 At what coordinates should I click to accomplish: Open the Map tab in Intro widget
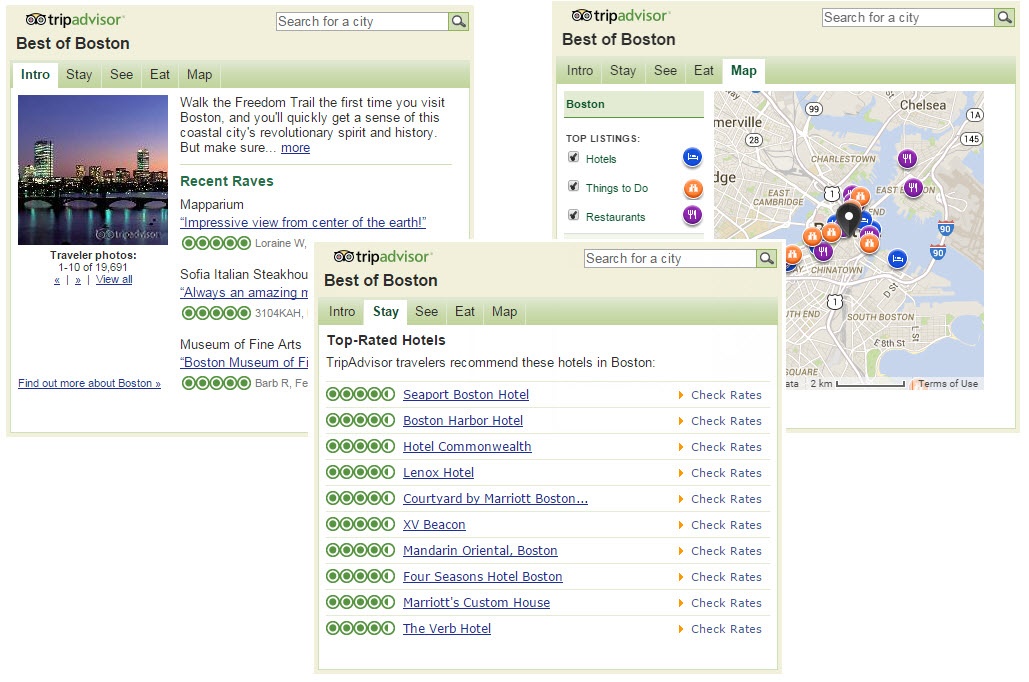200,75
